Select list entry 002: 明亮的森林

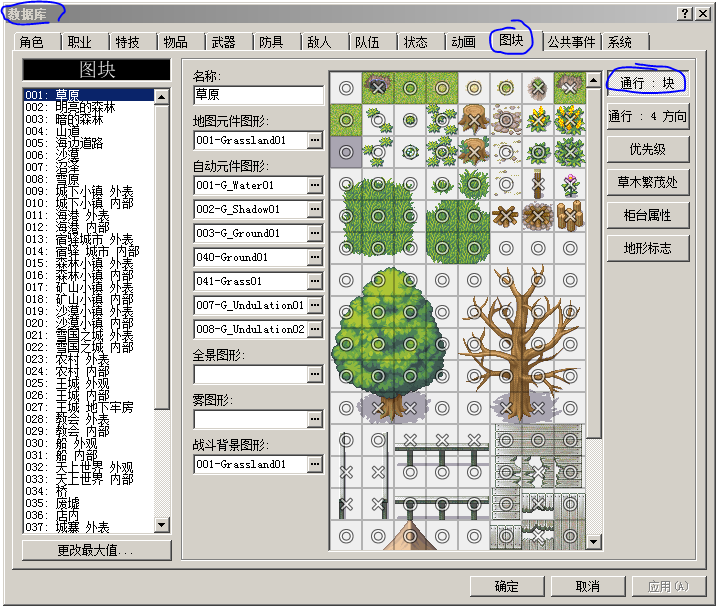[x=89, y=107]
